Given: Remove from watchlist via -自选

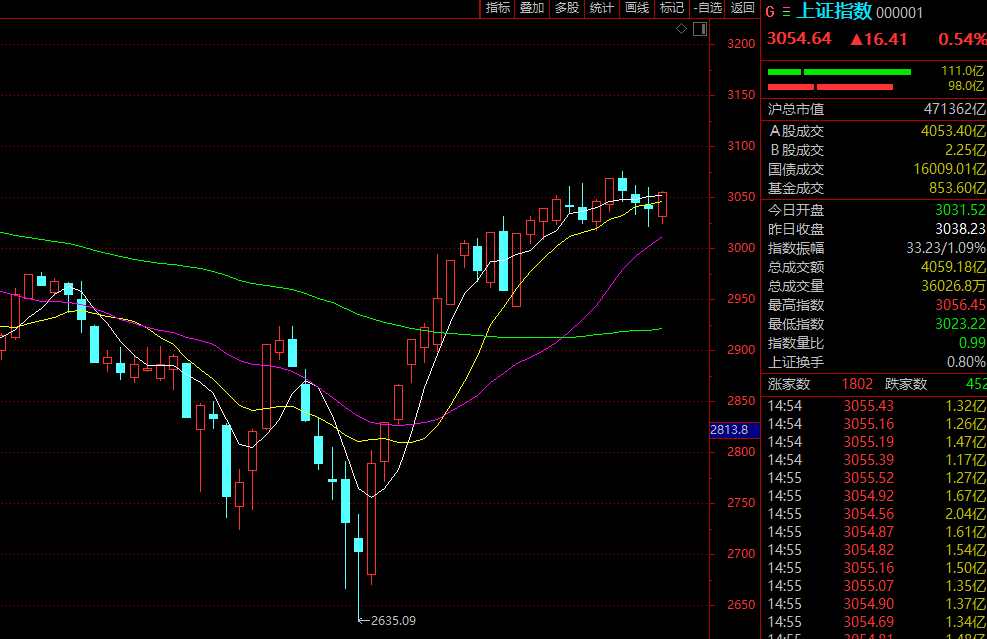Looking at the screenshot, I should pos(708,8).
